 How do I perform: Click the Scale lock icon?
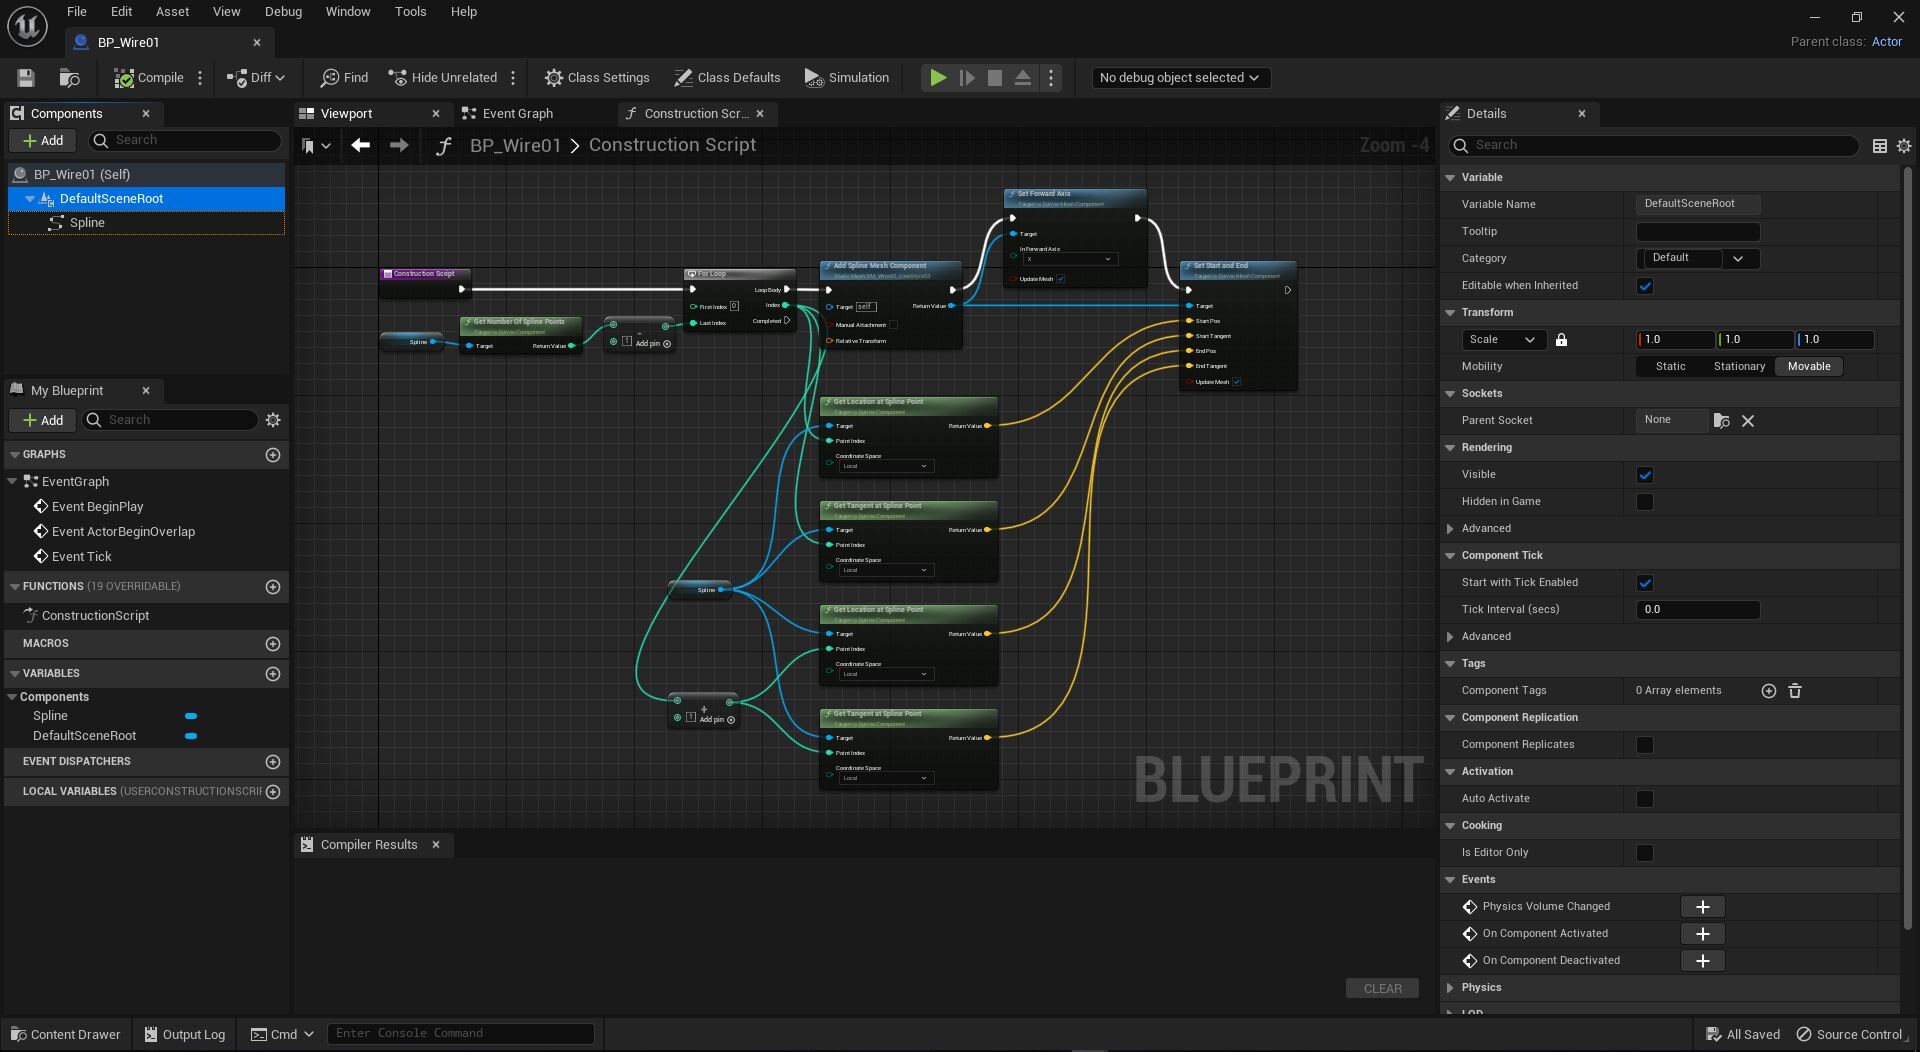tap(1561, 340)
